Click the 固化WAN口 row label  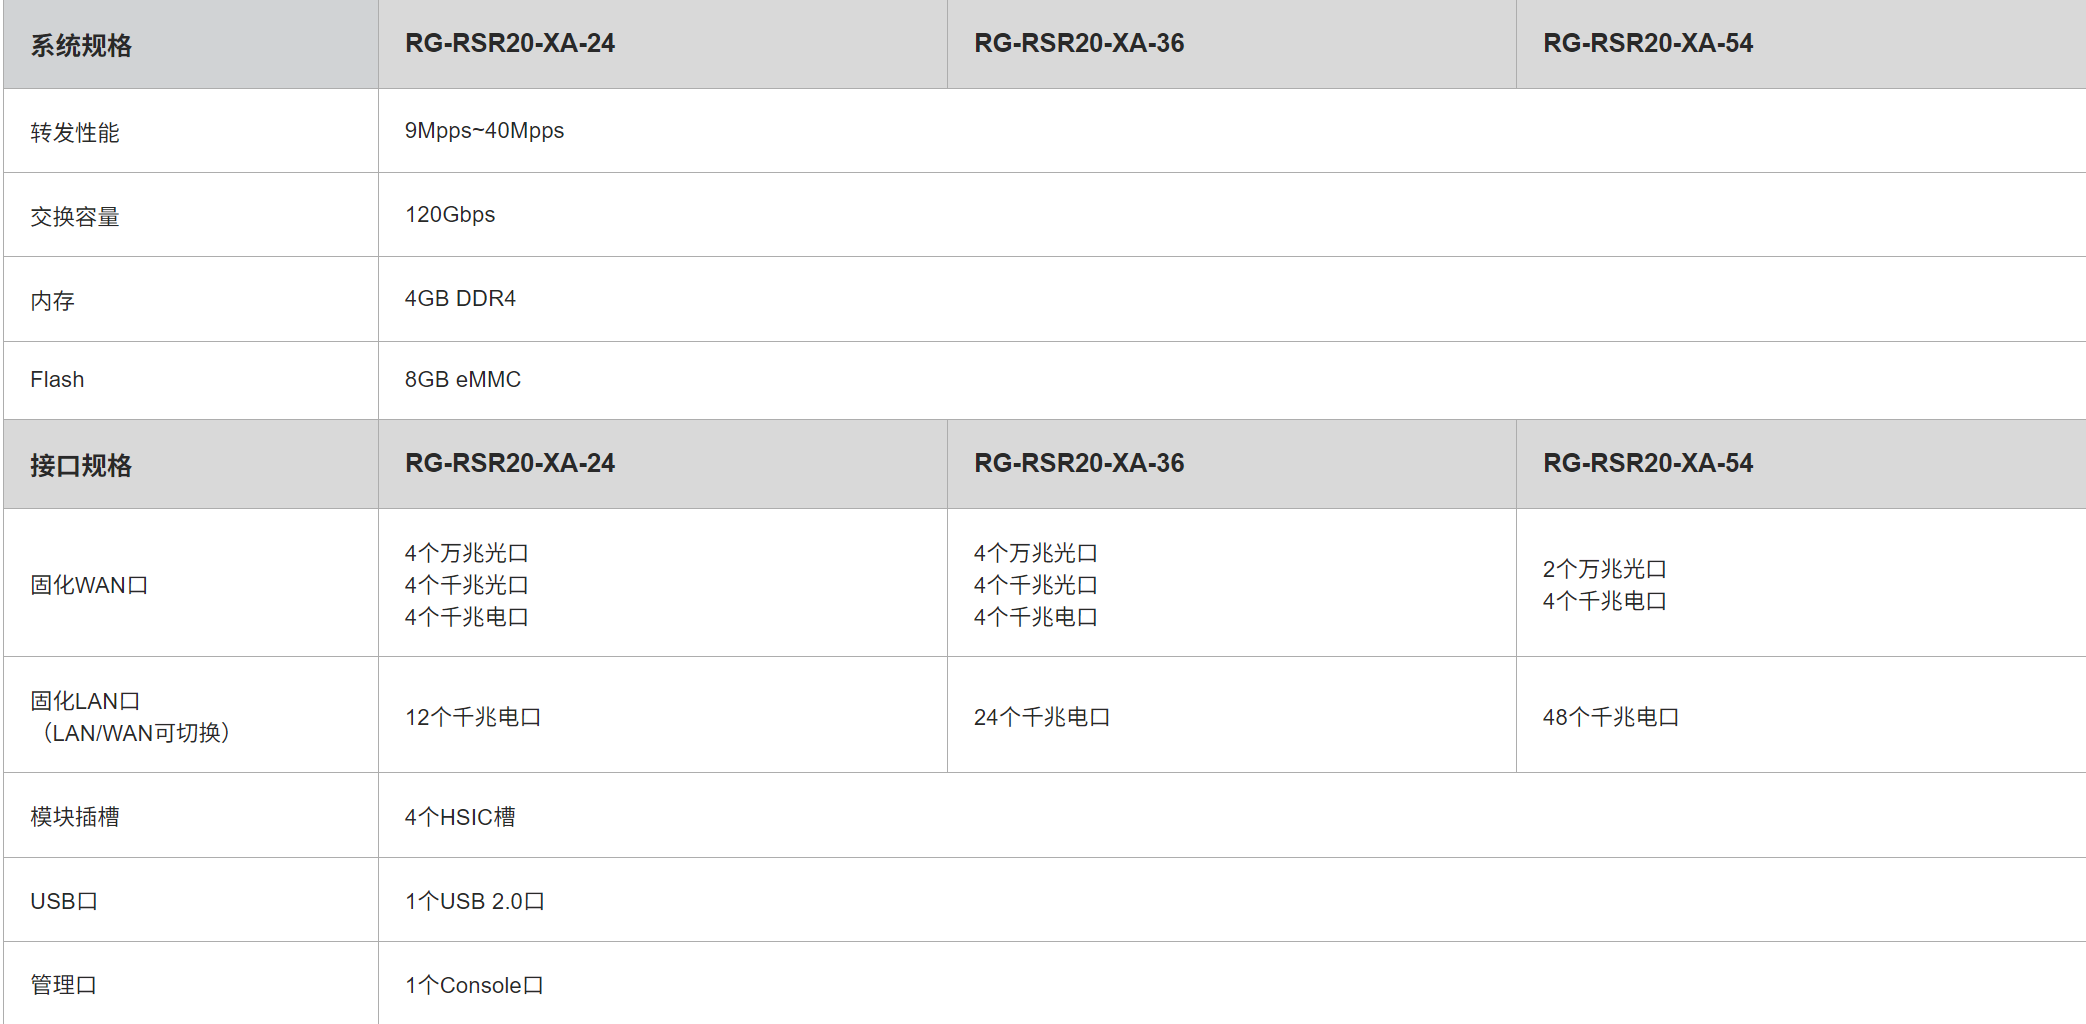[x=89, y=585]
